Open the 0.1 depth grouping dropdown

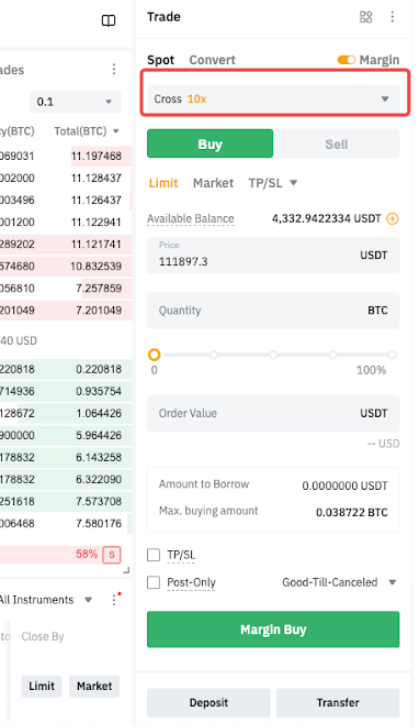tap(76, 102)
